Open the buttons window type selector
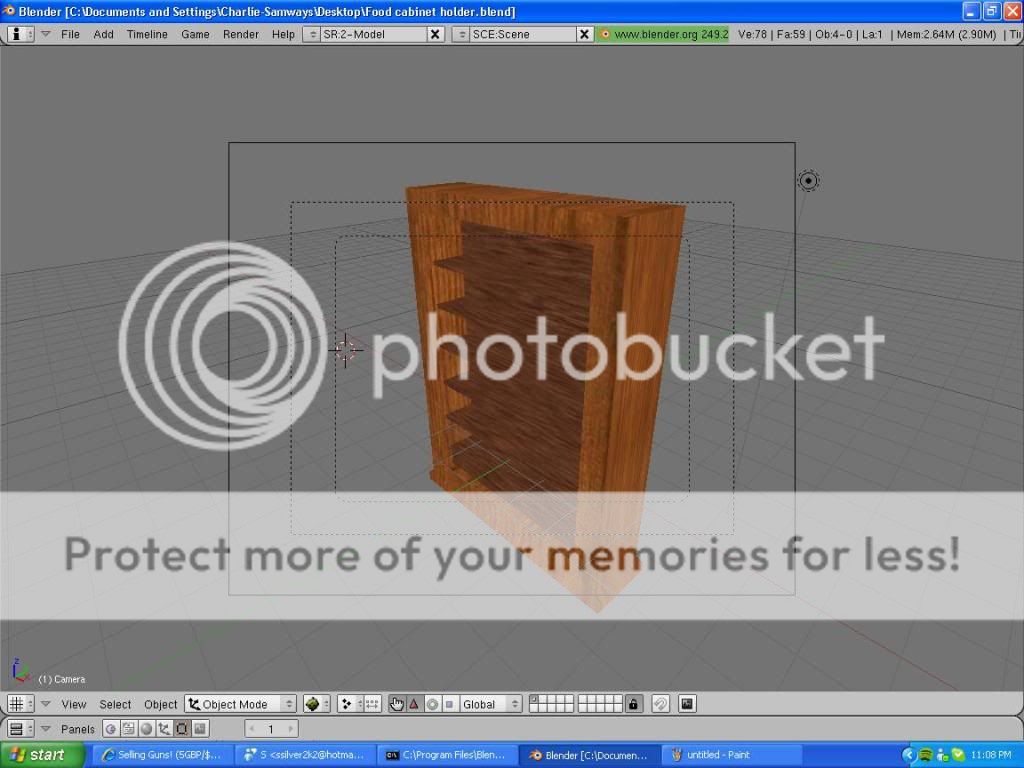 [20, 728]
